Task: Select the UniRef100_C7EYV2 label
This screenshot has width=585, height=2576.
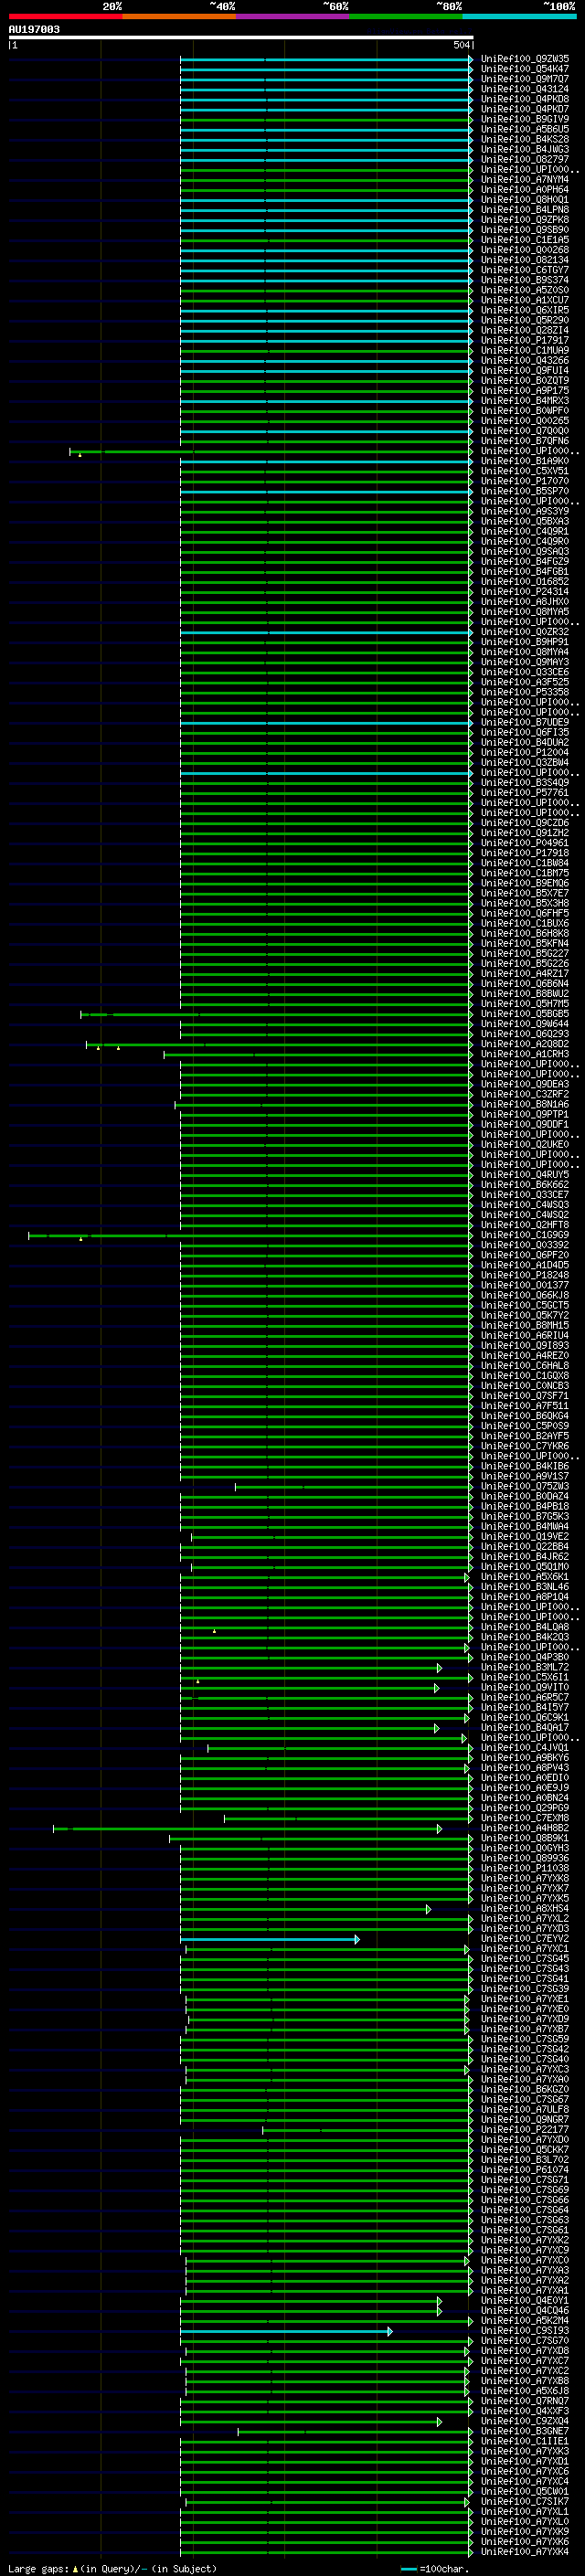Action: (x=525, y=1938)
